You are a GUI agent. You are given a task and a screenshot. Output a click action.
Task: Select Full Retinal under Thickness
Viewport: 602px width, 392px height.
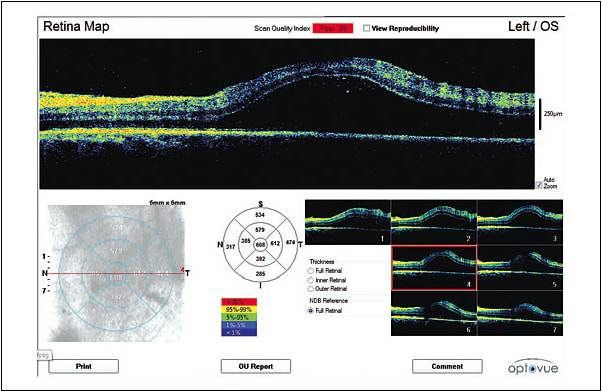tap(311, 271)
